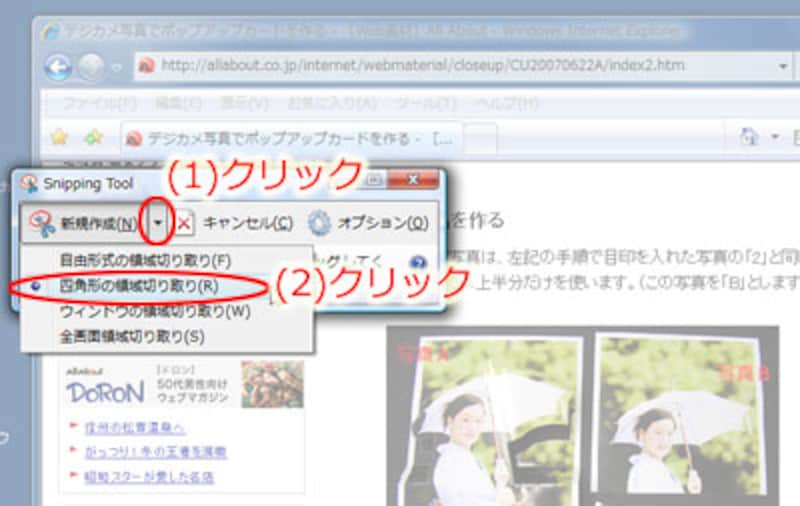Click the DoRoN web magazine banner
Viewport: 800px width, 506px height.
(x=183, y=385)
